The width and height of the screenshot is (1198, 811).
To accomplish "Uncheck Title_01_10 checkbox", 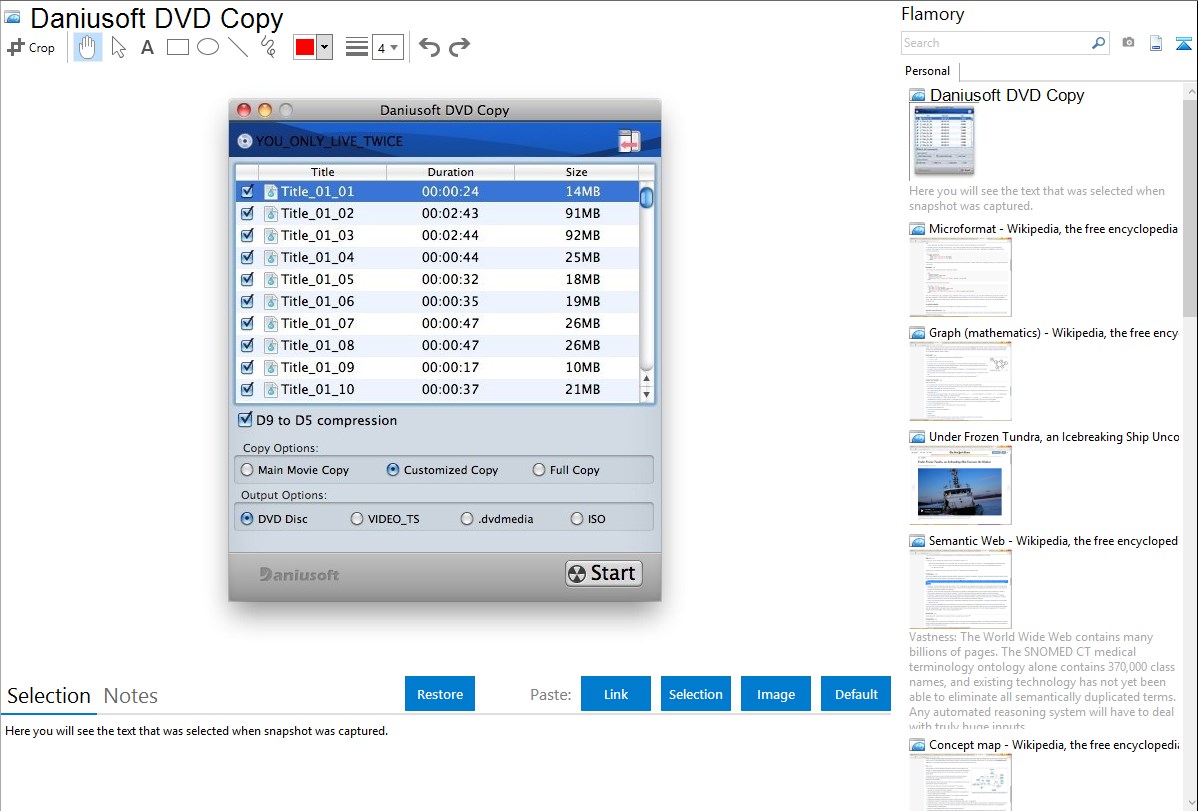I will 247,390.
